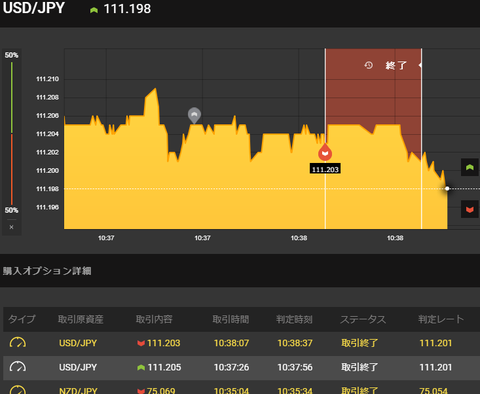The image size is (480, 394).
Task: Click the 取引原資産 column header
Action: click(80, 319)
